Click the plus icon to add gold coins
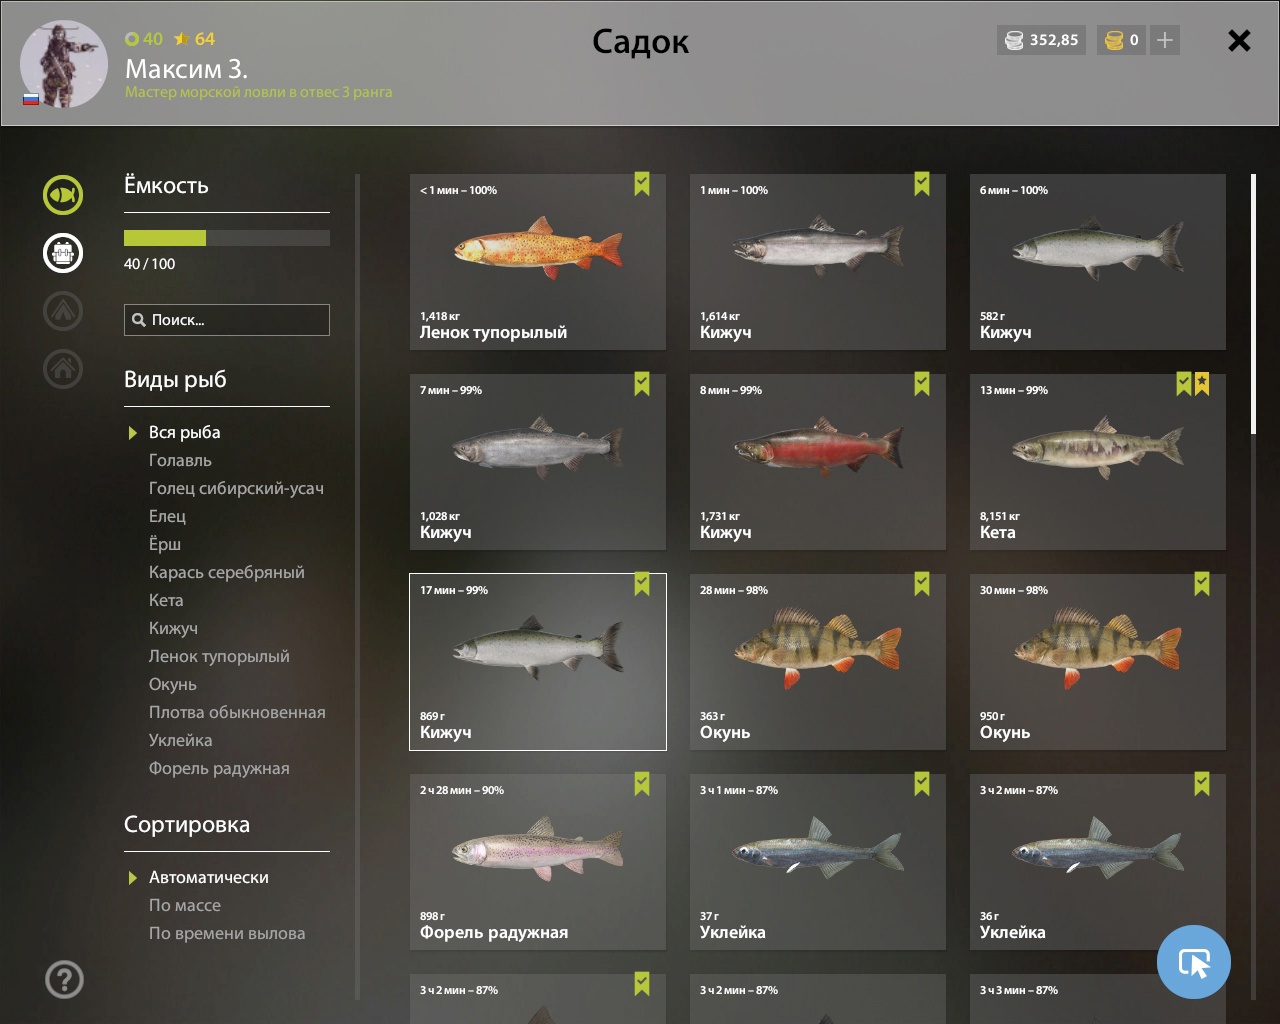 click(x=1165, y=40)
